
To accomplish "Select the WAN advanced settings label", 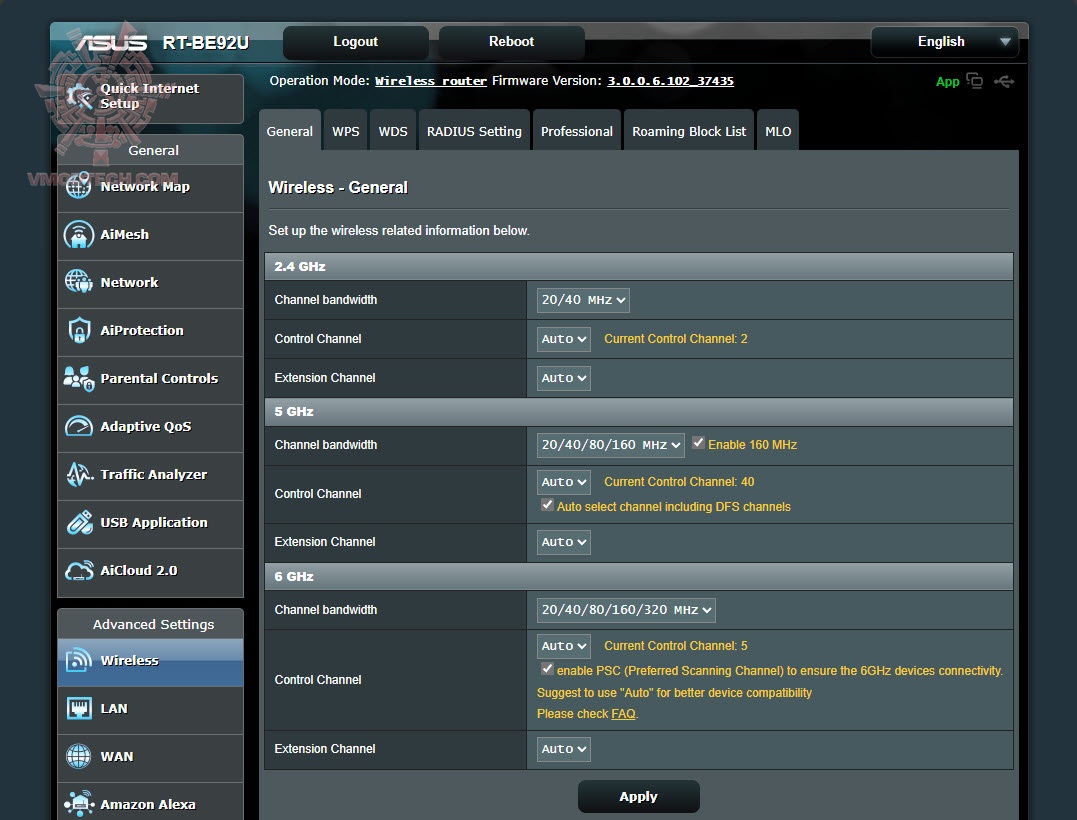I will click(x=117, y=757).
